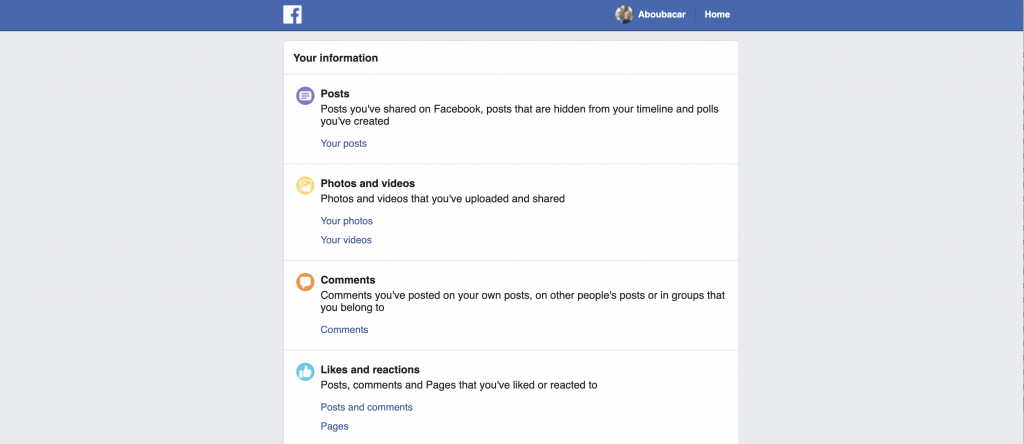Open the Pages link under Likes

334,426
